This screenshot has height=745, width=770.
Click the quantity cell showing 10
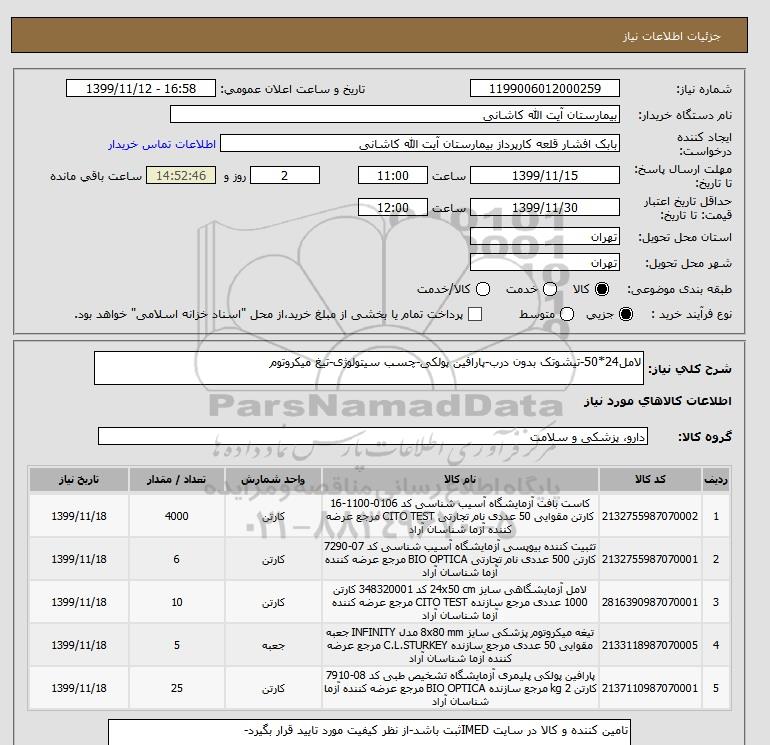pyautogui.click(x=177, y=602)
